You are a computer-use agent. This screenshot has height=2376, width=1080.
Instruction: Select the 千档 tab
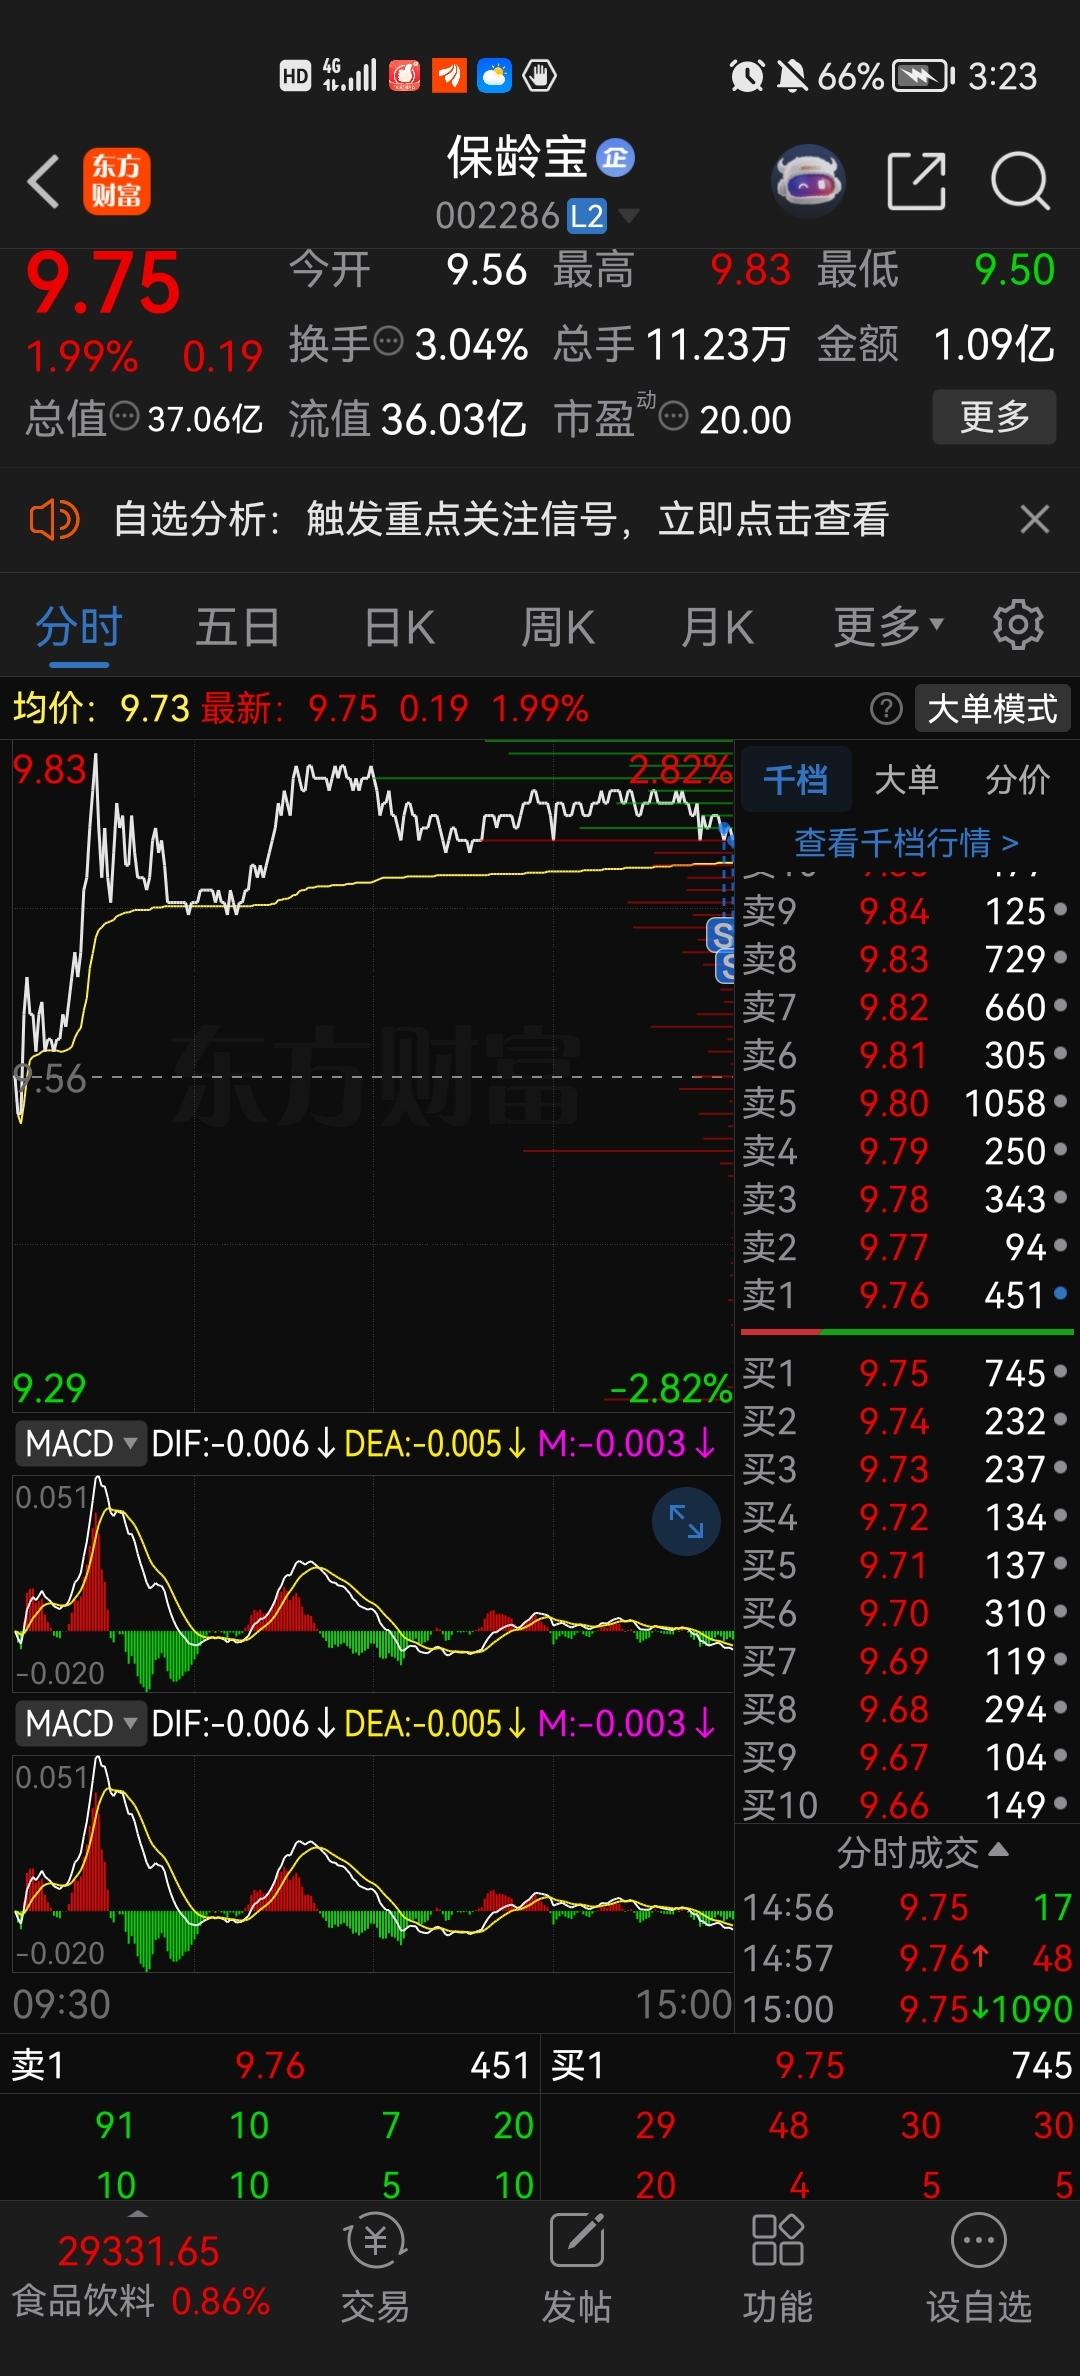pyautogui.click(x=796, y=779)
